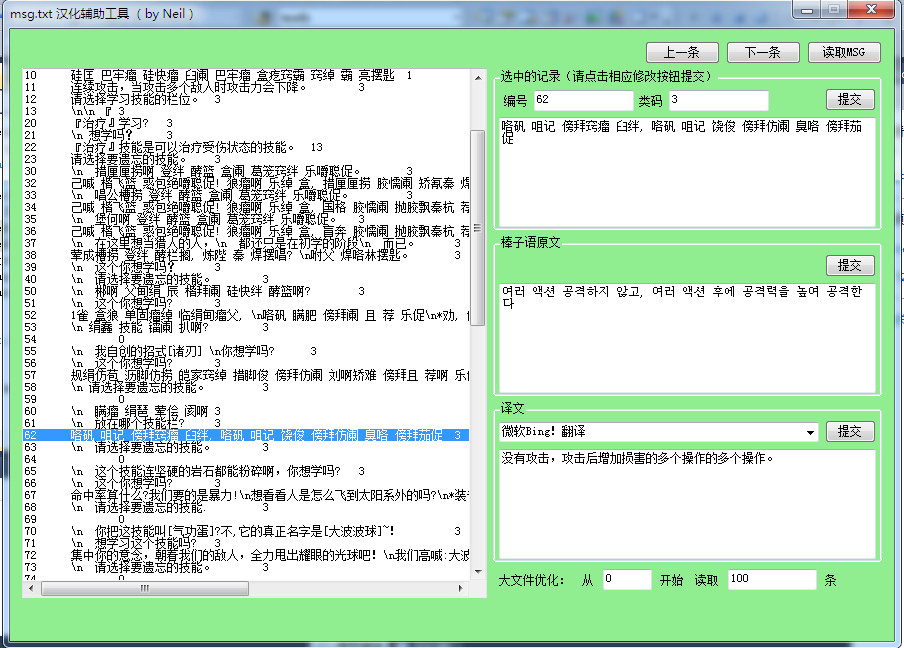This screenshot has height=648, width=904.
Task: Go to next entry with 下一条
Action: click(762, 52)
